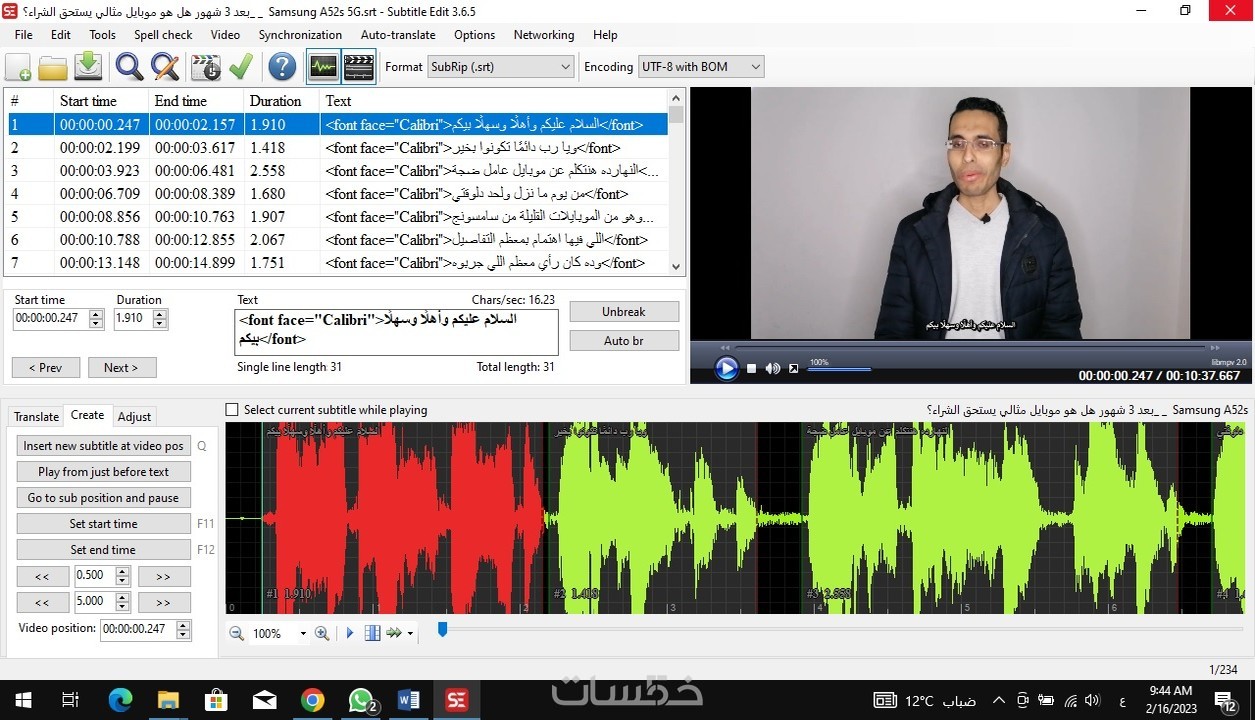The image size is (1255, 720).
Task: Switch to the Adjust tab
Action: click(134, 417)
